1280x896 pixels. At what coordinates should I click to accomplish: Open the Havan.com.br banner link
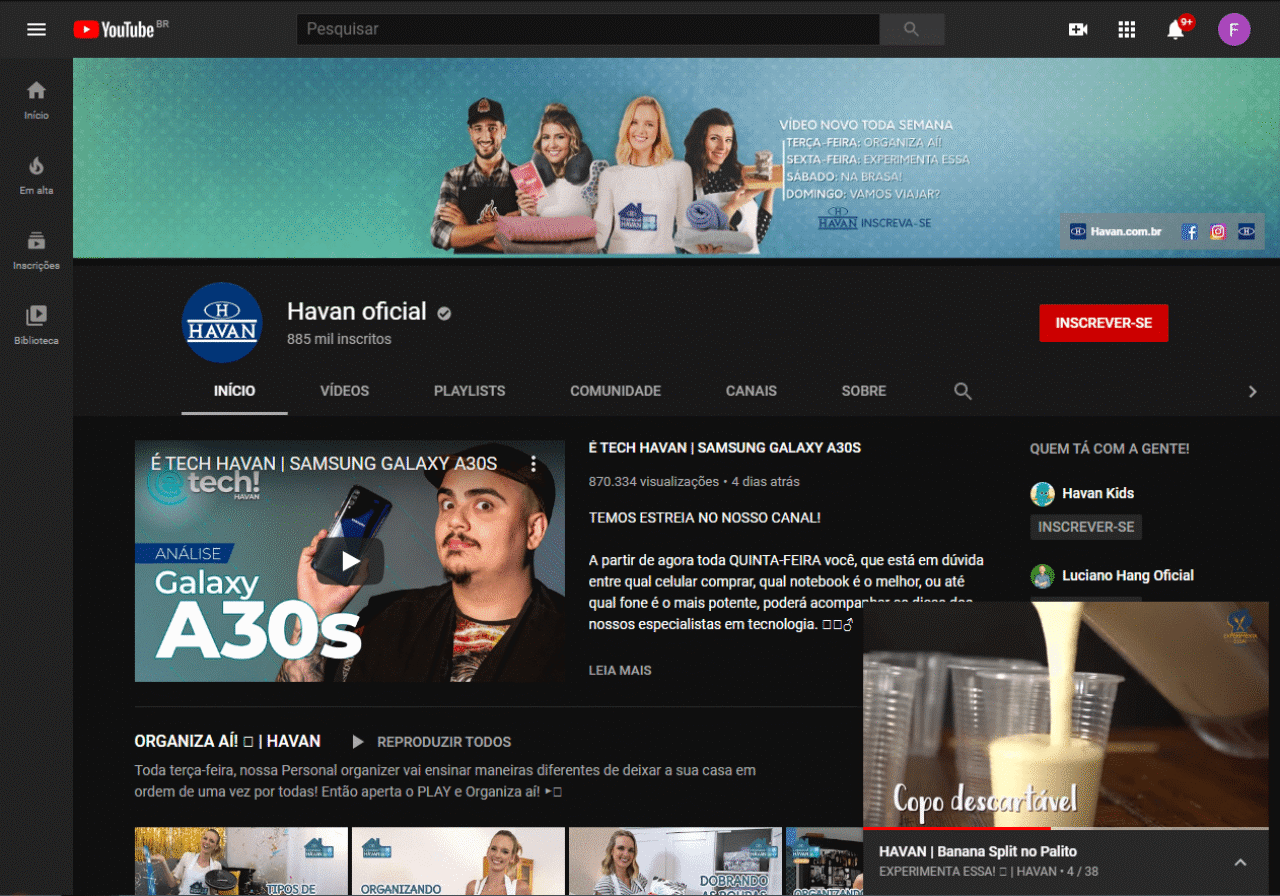tap(1116, 232)
